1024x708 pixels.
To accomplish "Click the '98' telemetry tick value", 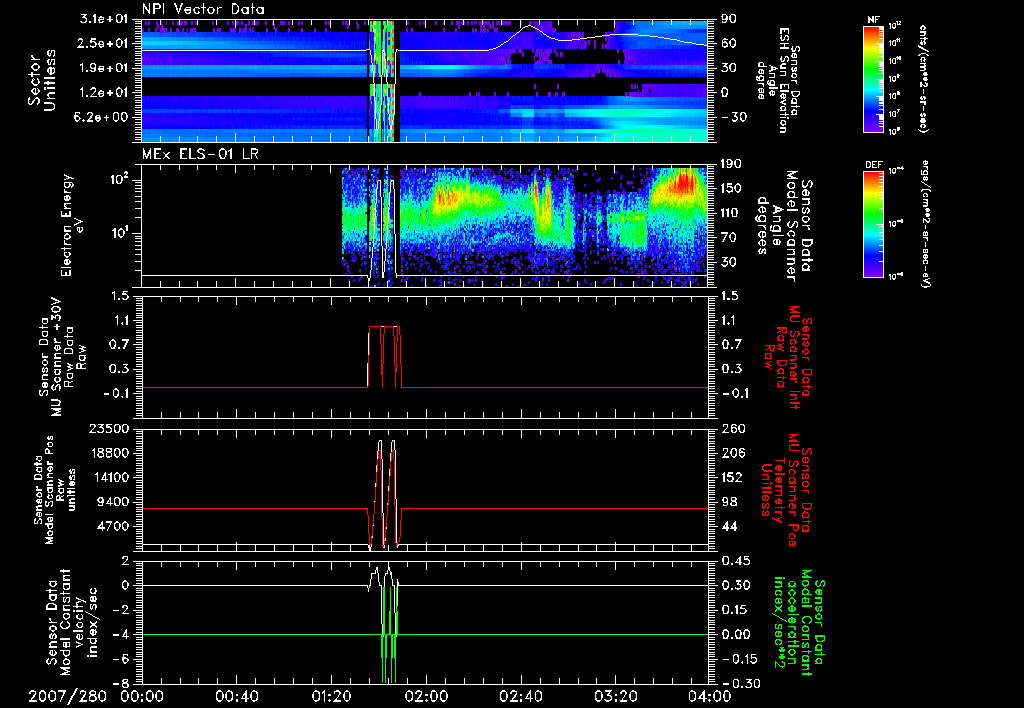I will tap(728, 502).
